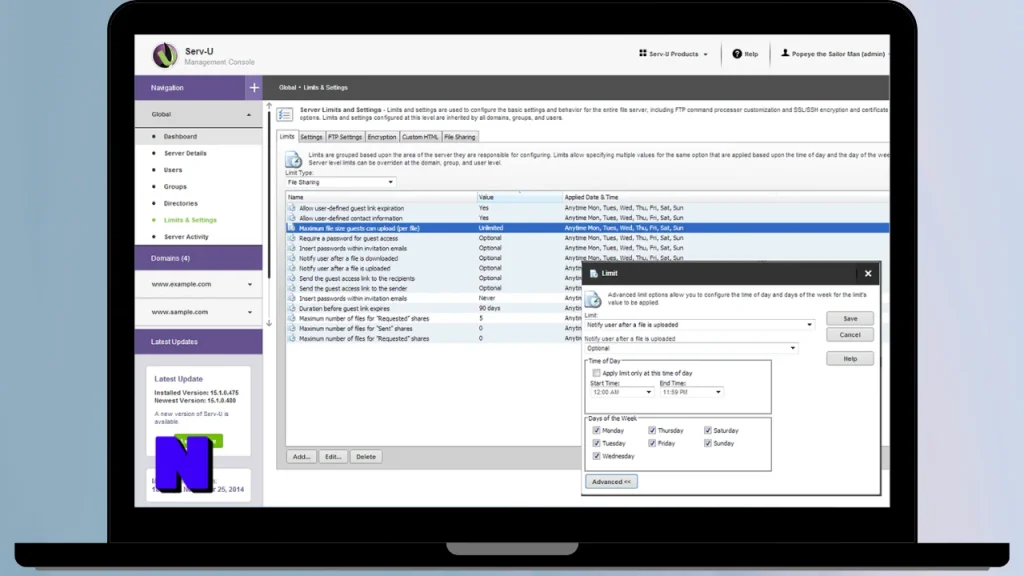Click the navigation panel scroll up arrow

pyautogui.click(x=269, y=106)
